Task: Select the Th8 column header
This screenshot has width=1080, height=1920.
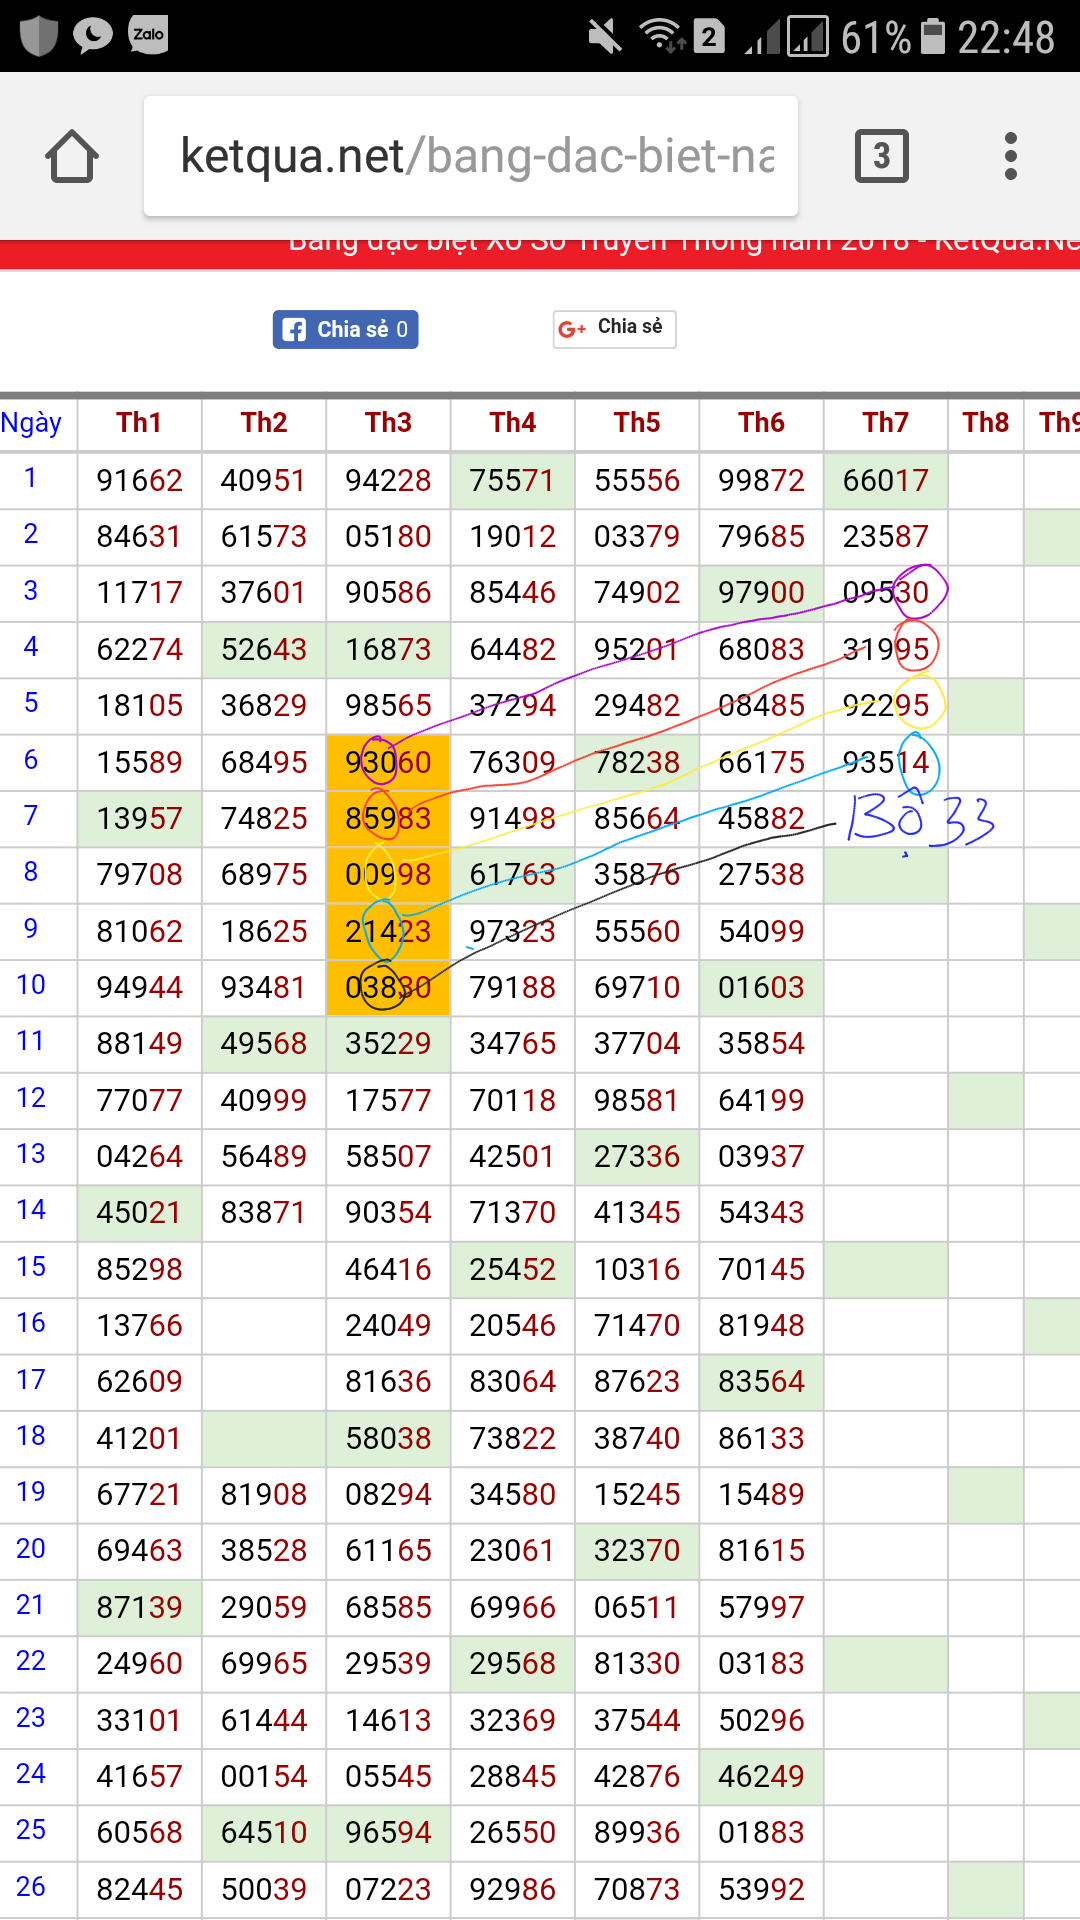Action: 986,423
